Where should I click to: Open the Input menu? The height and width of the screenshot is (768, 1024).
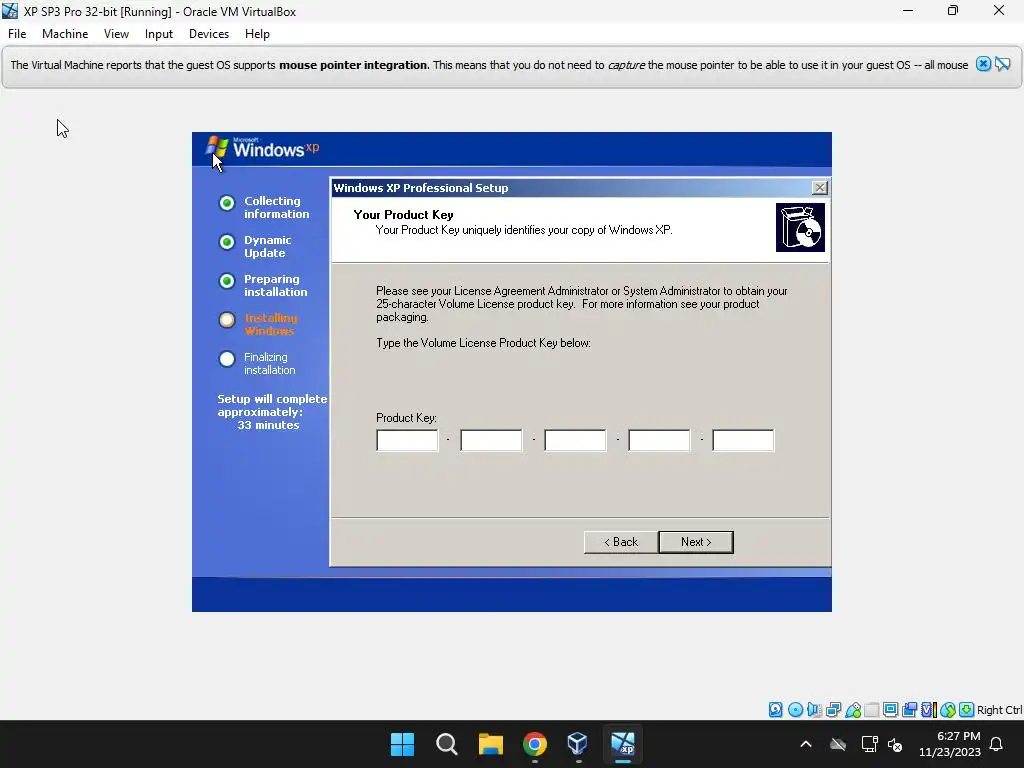pos(159,34)
